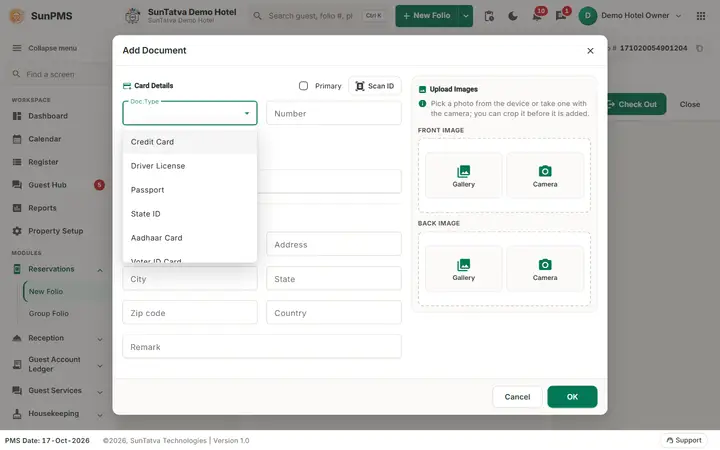The width and height of the screenshot is (720, 450).
Task: Click the Reservations module icon
Action: (17, 269)
